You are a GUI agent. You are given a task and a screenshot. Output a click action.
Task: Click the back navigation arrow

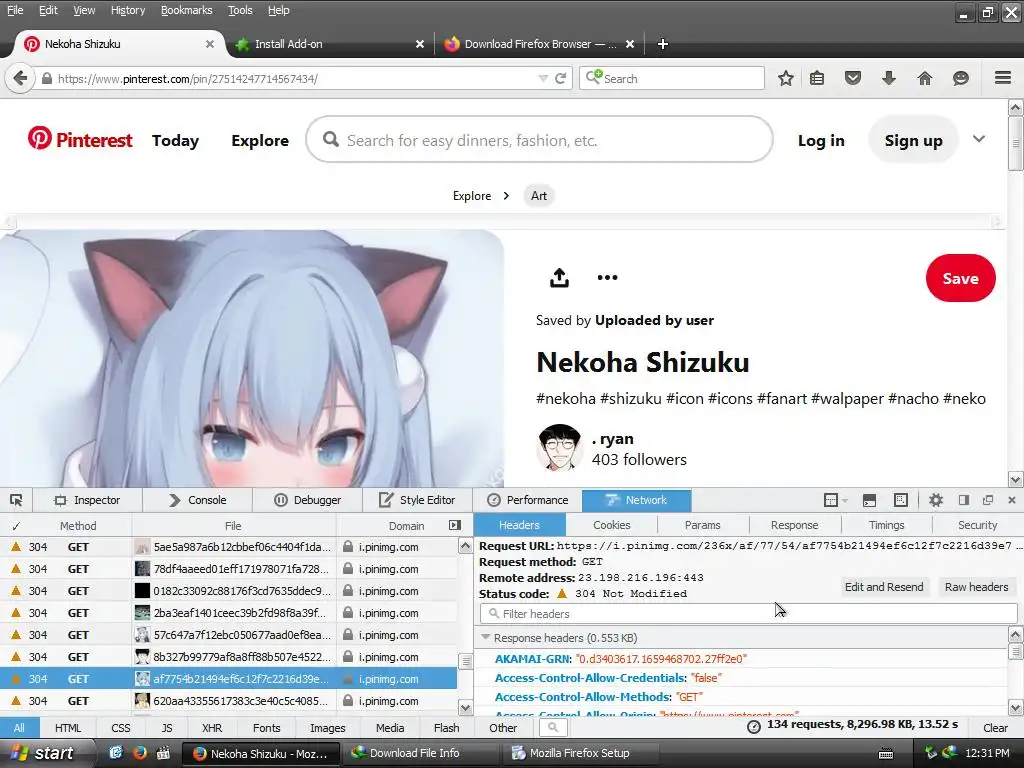point(20,78)
